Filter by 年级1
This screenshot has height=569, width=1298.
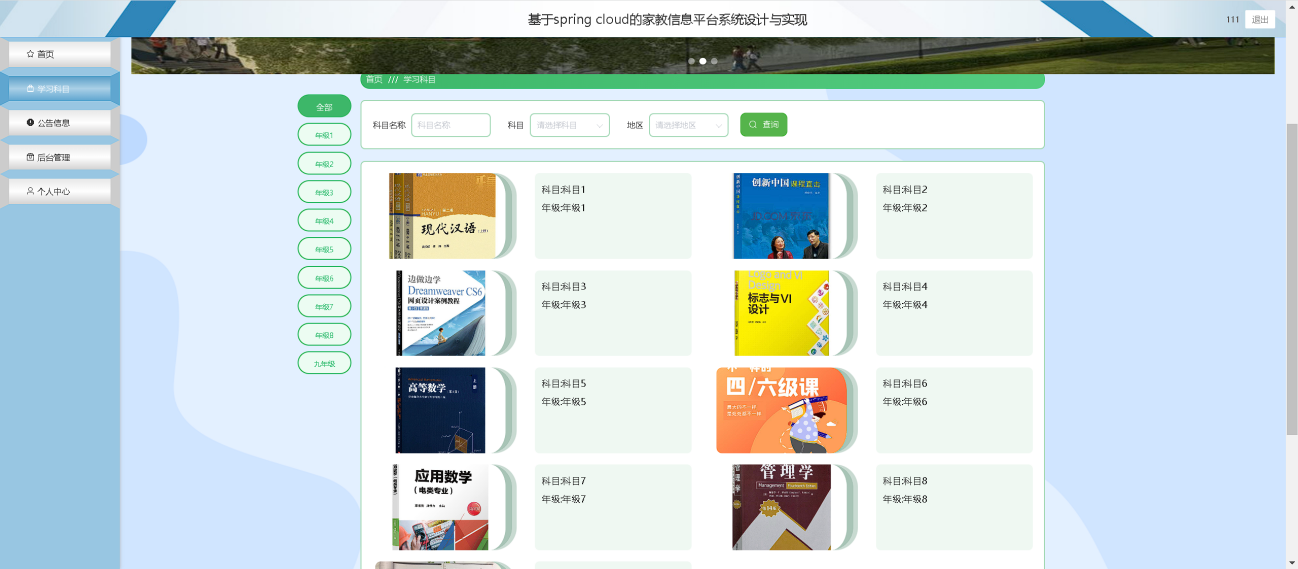tap(324, 135)
